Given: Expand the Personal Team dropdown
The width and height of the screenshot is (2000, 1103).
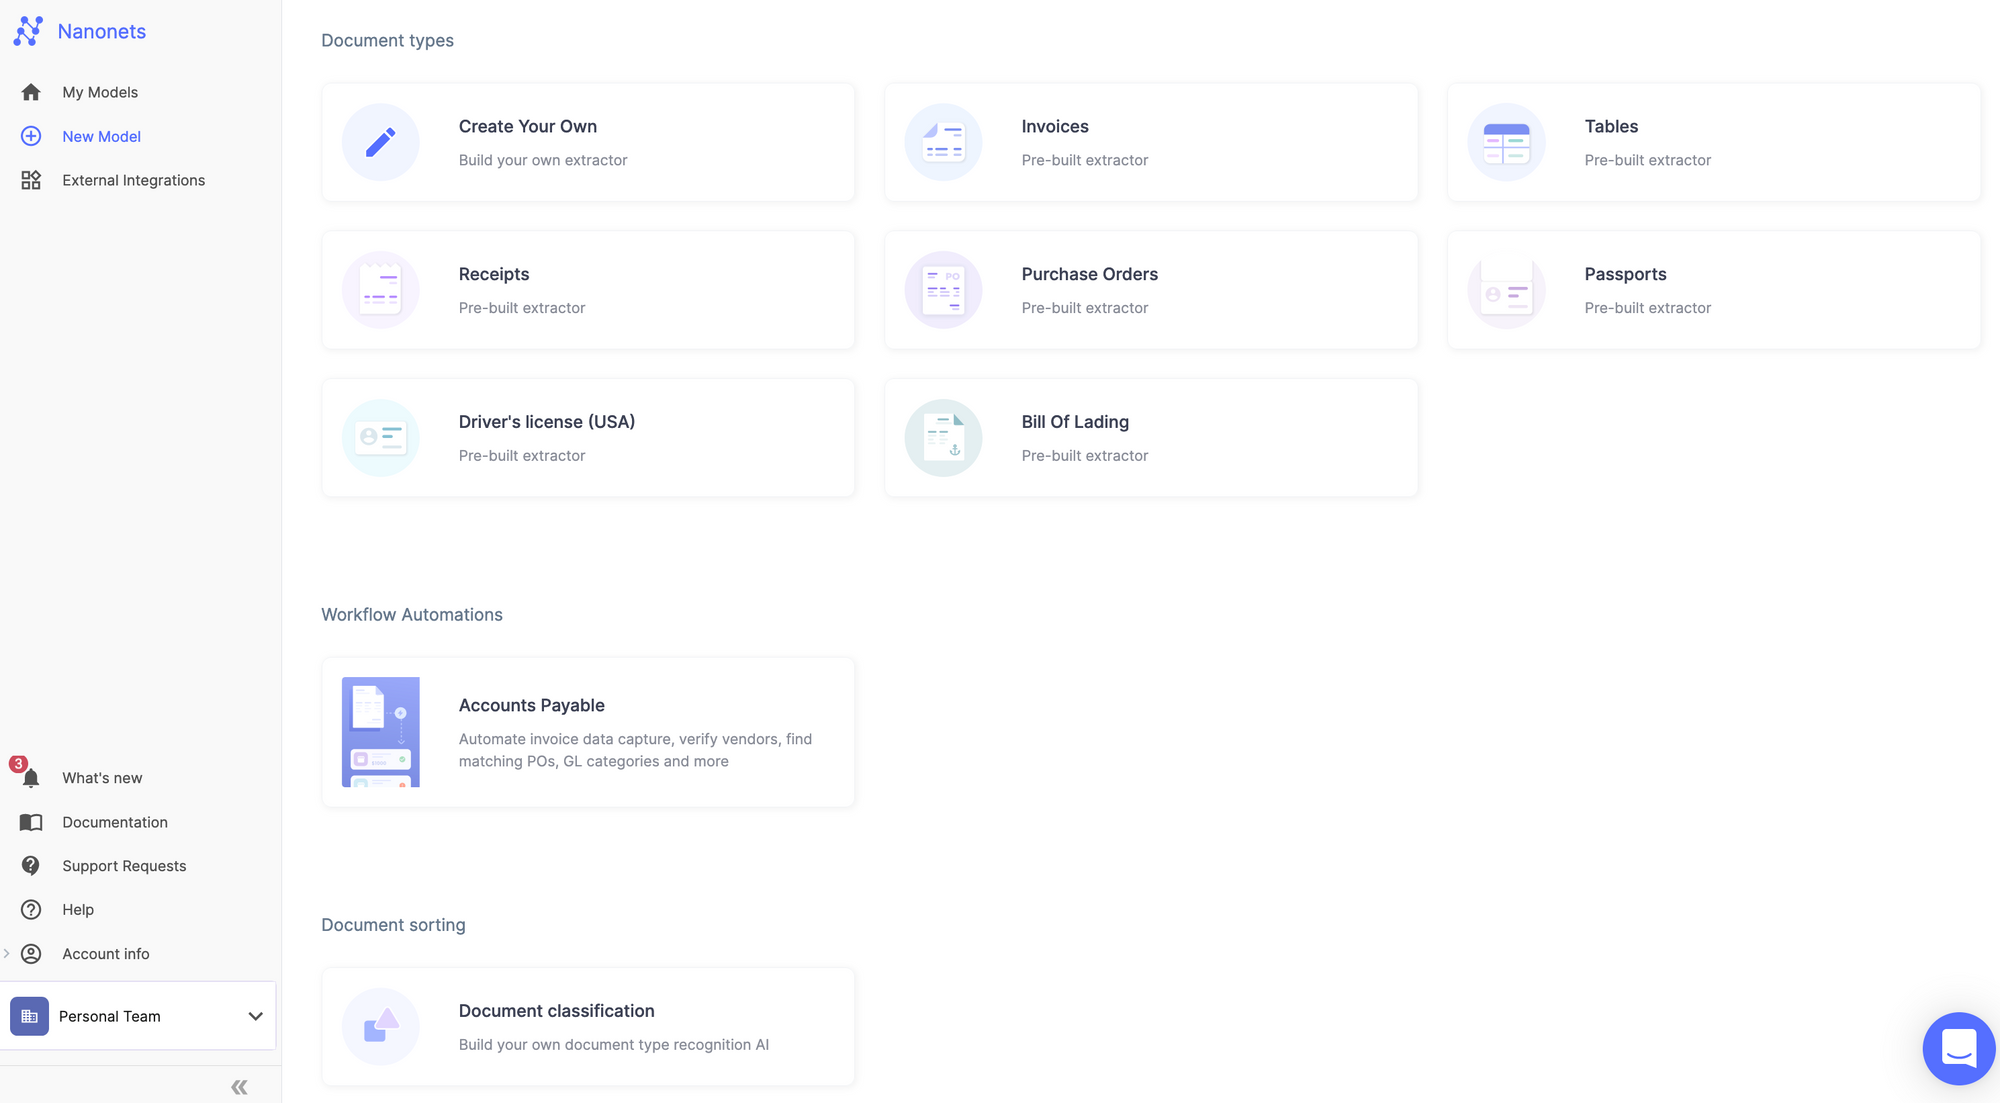Looking at the screenshot, I should (x=255, y=1016).
